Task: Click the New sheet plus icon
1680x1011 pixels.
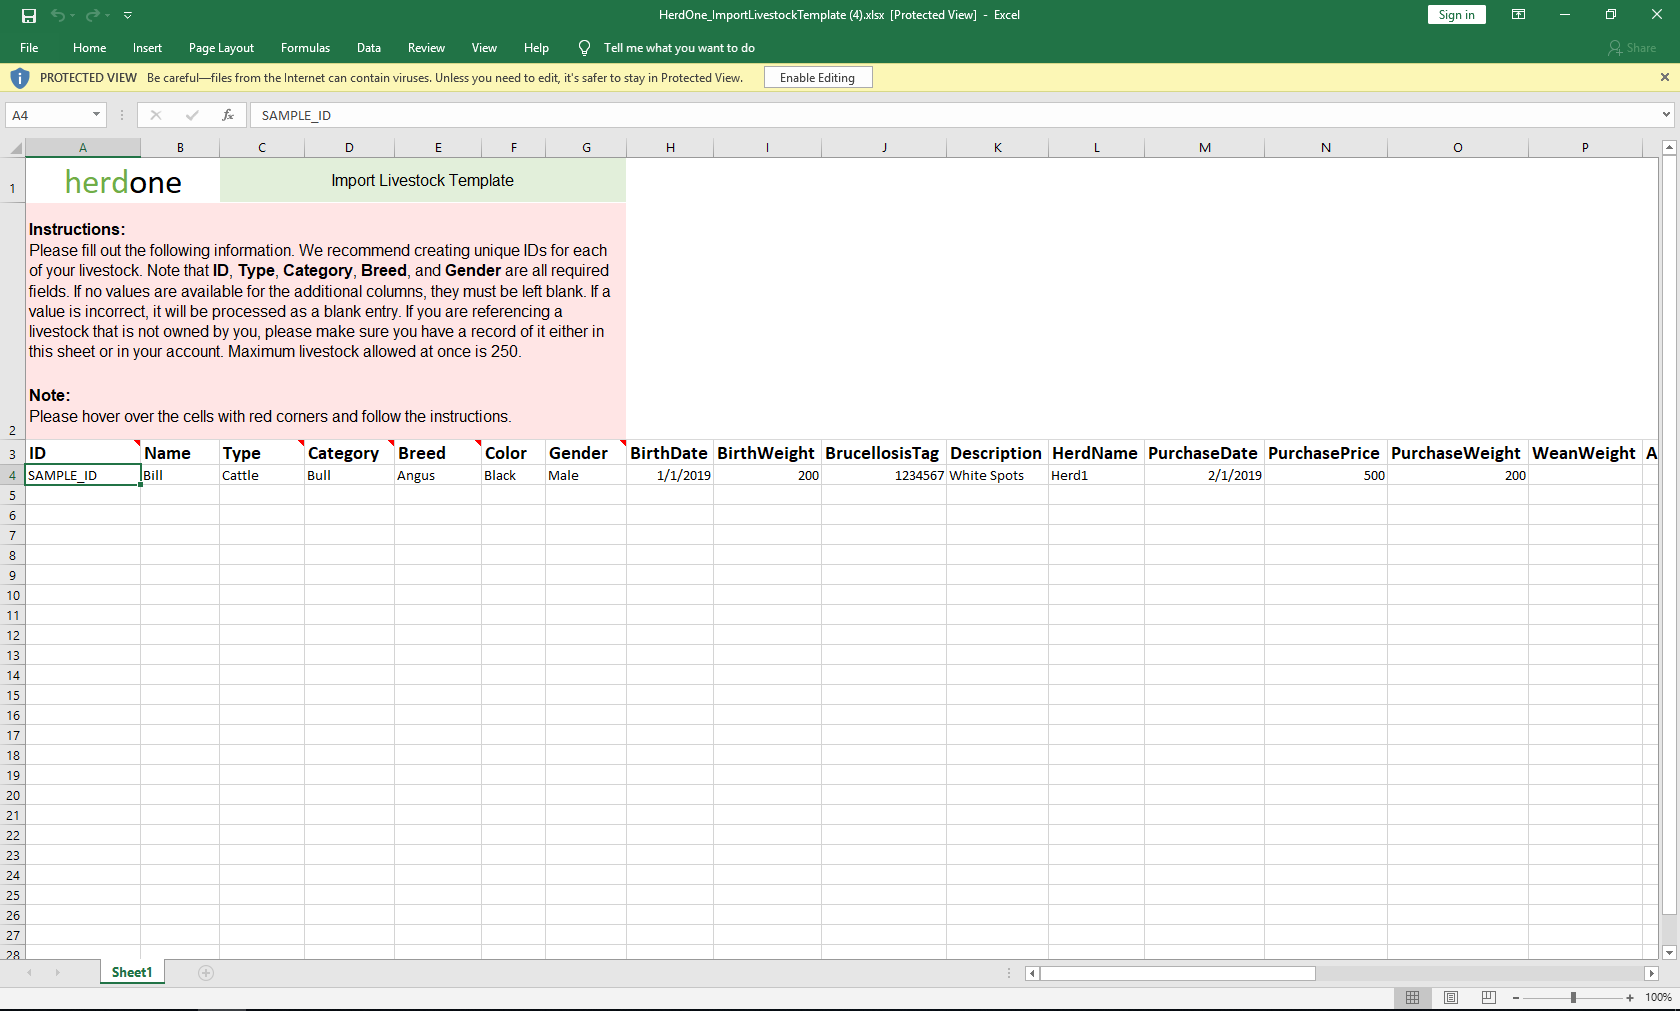Action: [206, 973]
